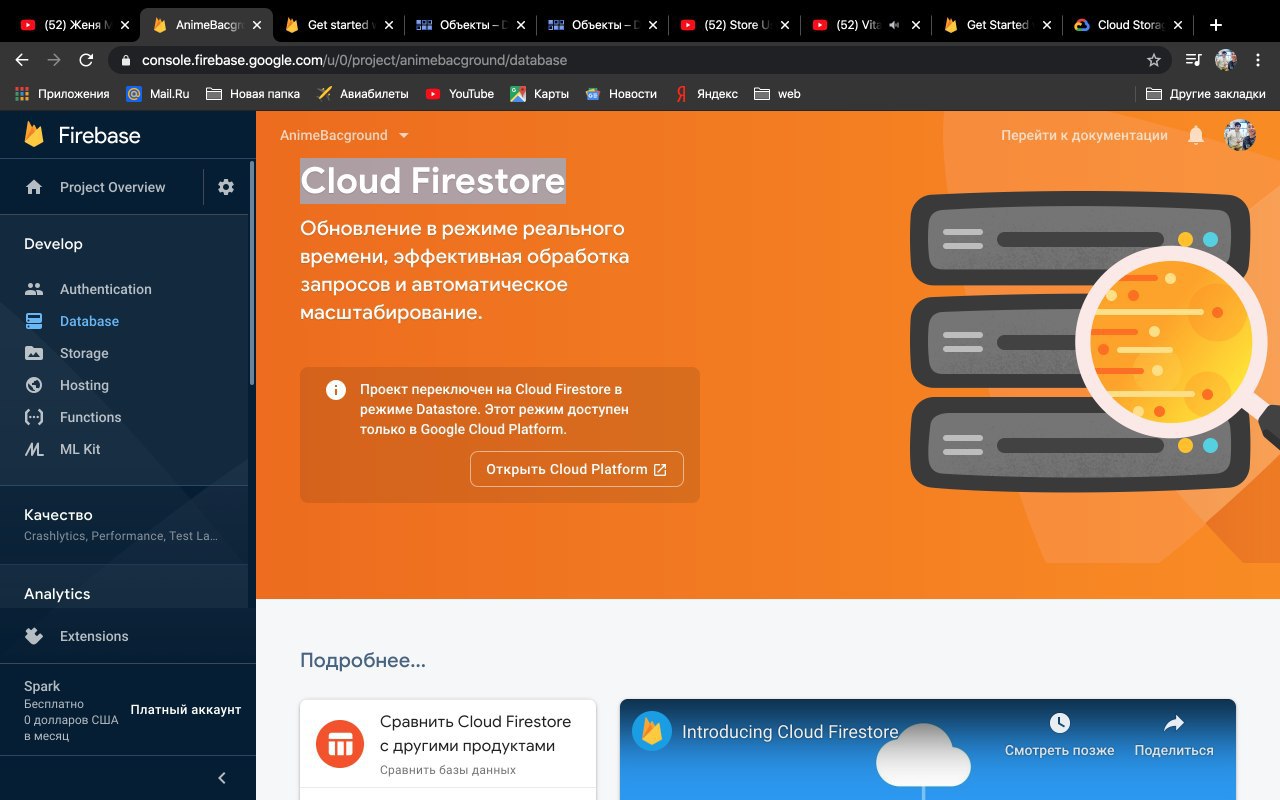The image size is (1280, 800).
Task: Click the Открыть Cloud Platform button
Action: [577, 469]
